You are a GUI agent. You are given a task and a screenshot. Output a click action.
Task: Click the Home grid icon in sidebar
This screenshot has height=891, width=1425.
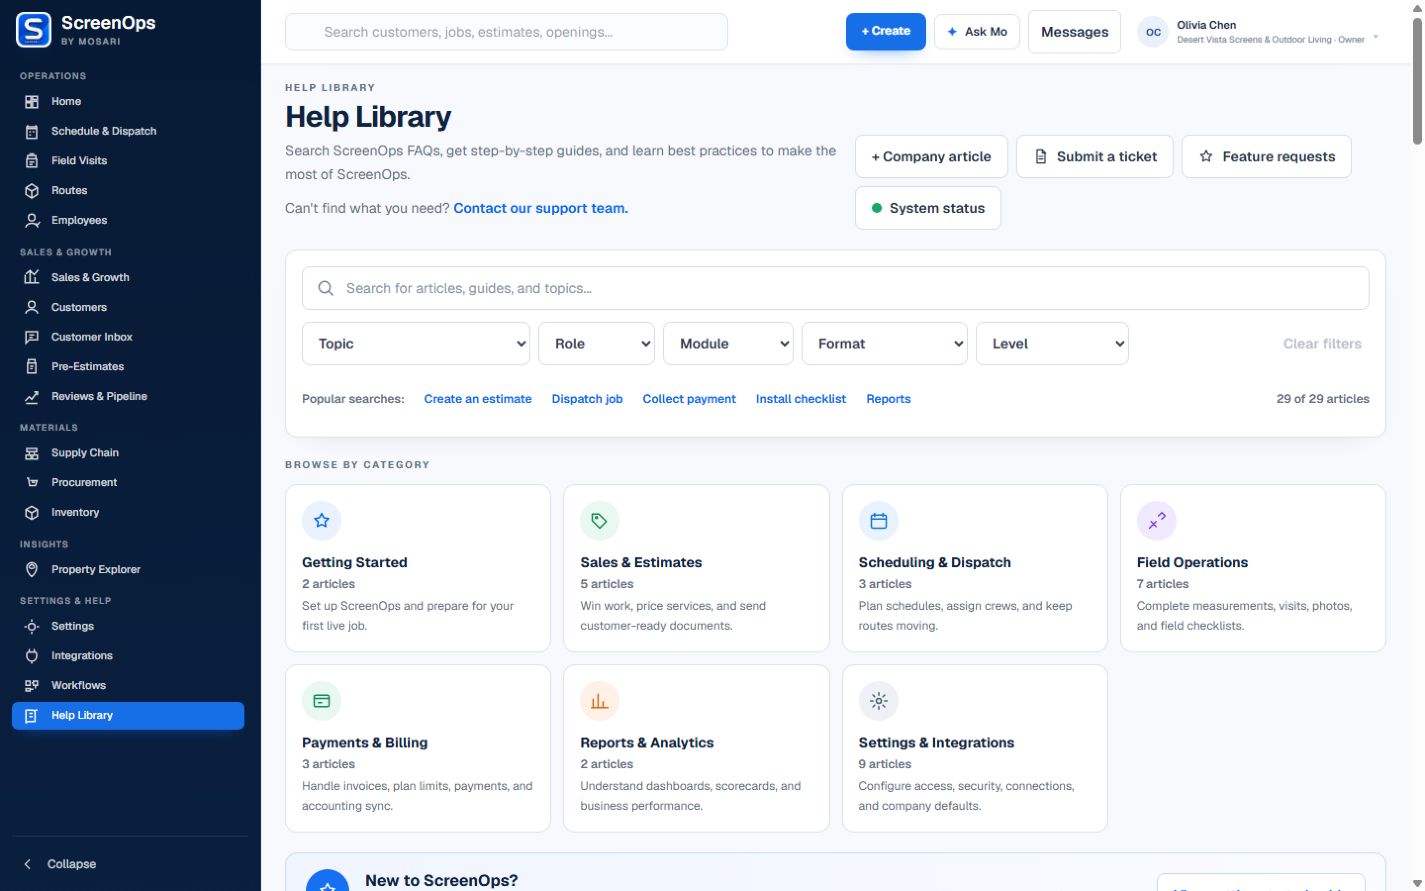click(32, 102)
